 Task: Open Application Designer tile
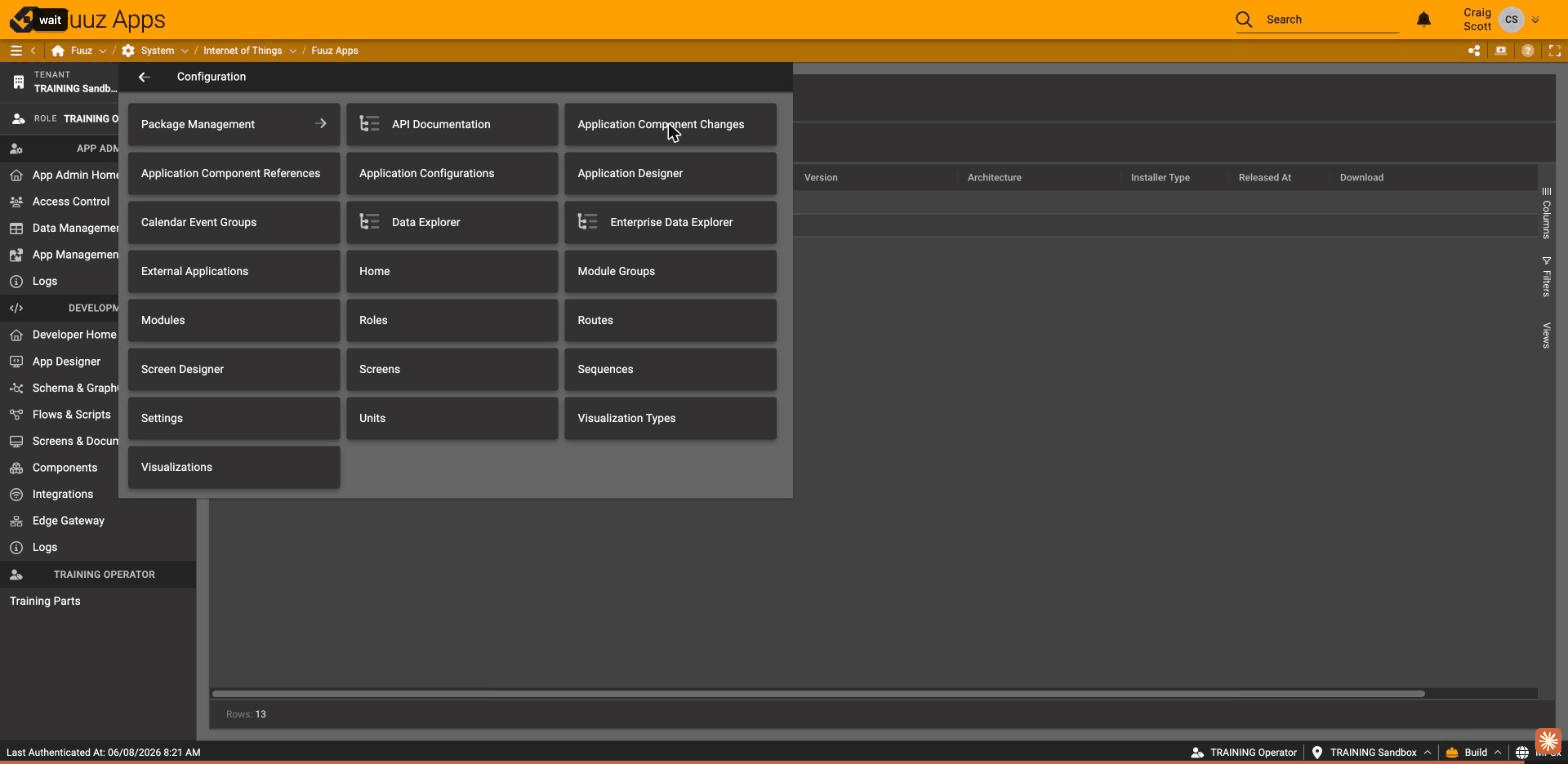pos(670,173)
